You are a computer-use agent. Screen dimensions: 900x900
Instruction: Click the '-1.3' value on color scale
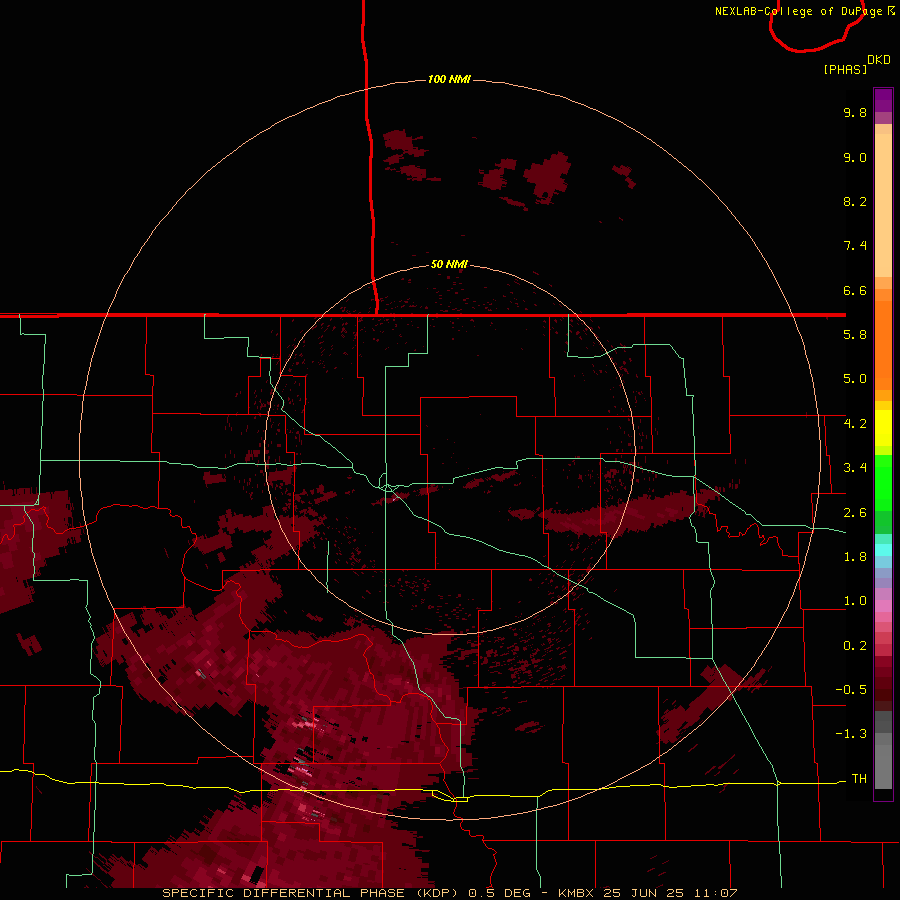pyautogui.click(x=851, y=734)
